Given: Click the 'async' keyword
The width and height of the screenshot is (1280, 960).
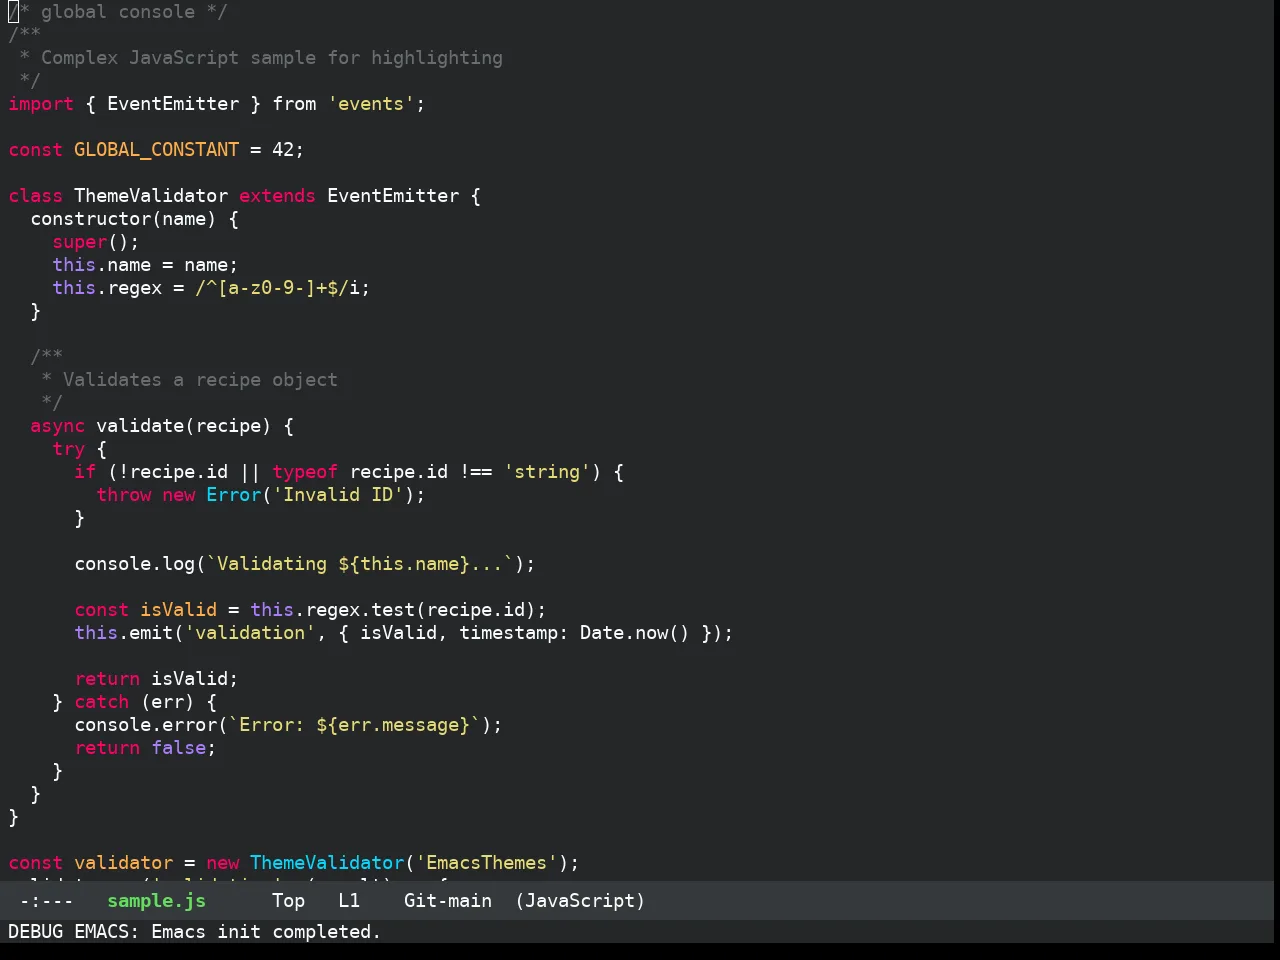Looking at the screenshot, I should [57, 426].
